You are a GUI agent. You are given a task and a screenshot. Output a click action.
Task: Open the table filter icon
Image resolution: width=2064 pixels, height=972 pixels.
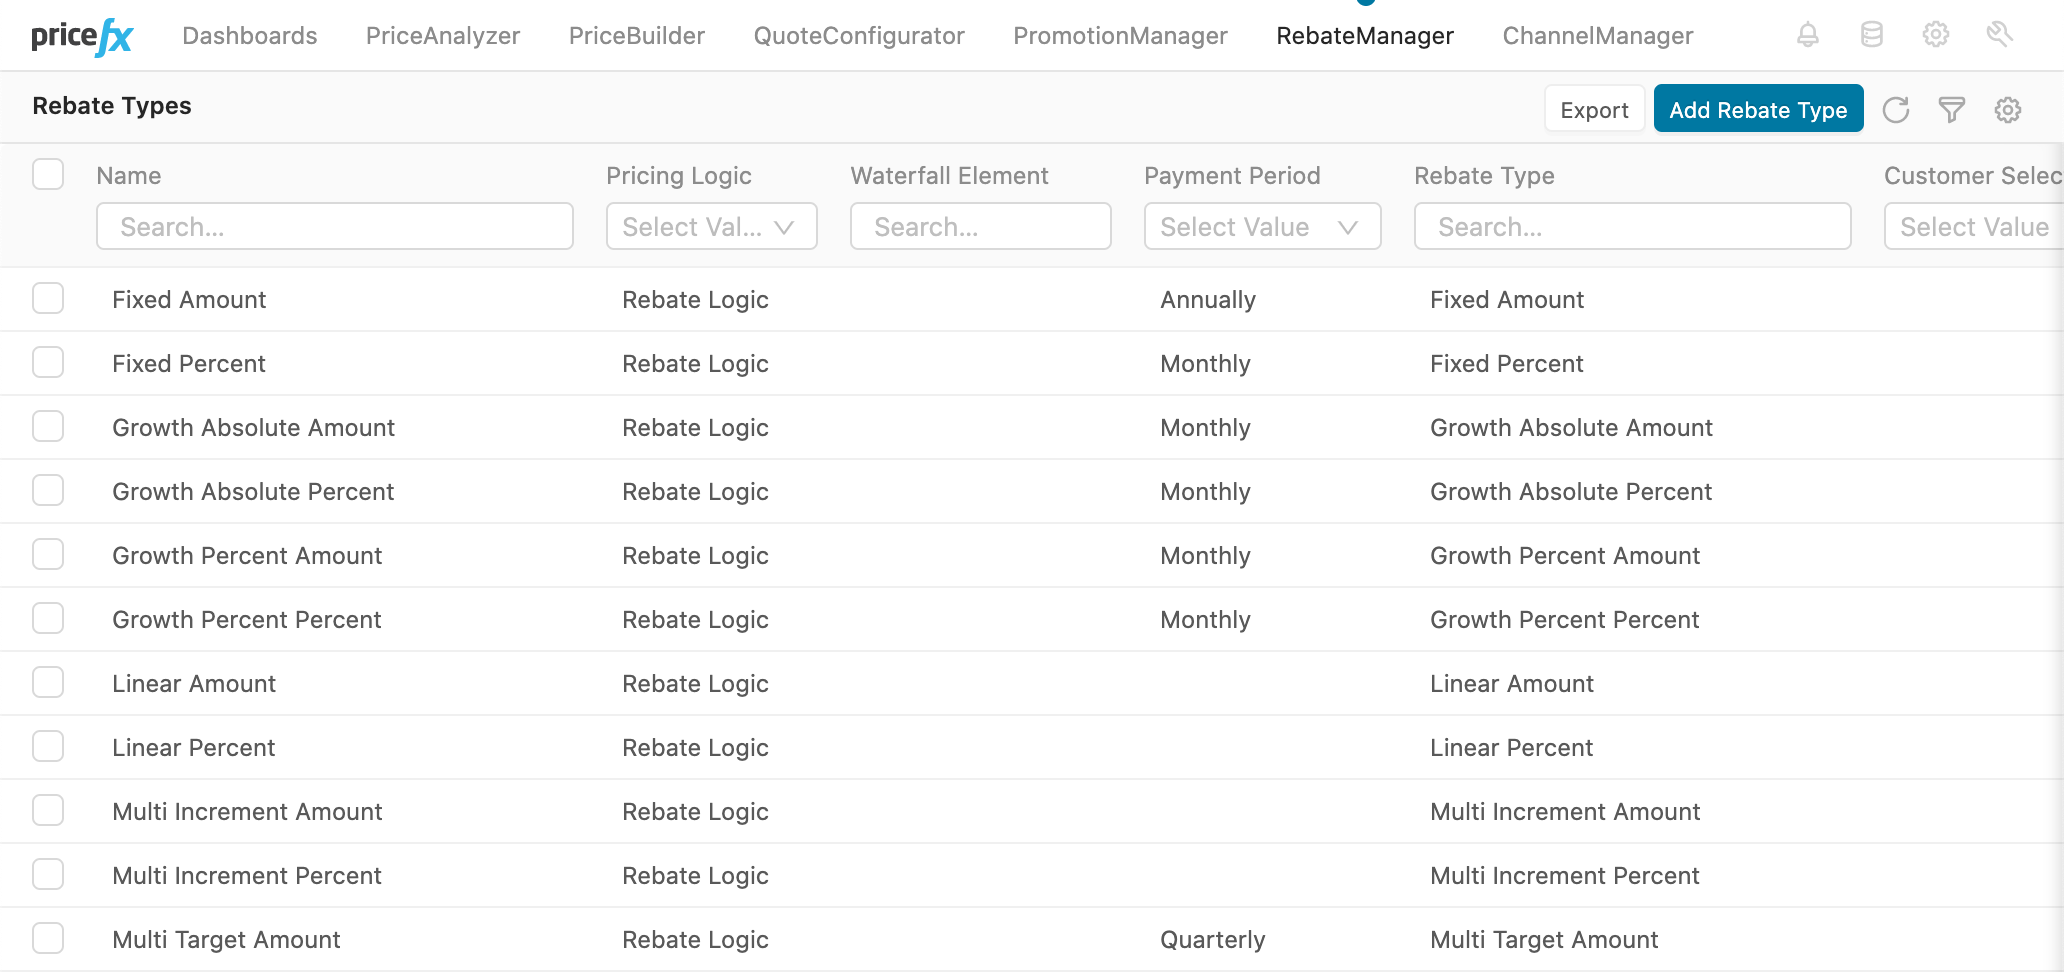pos(1952,110)
